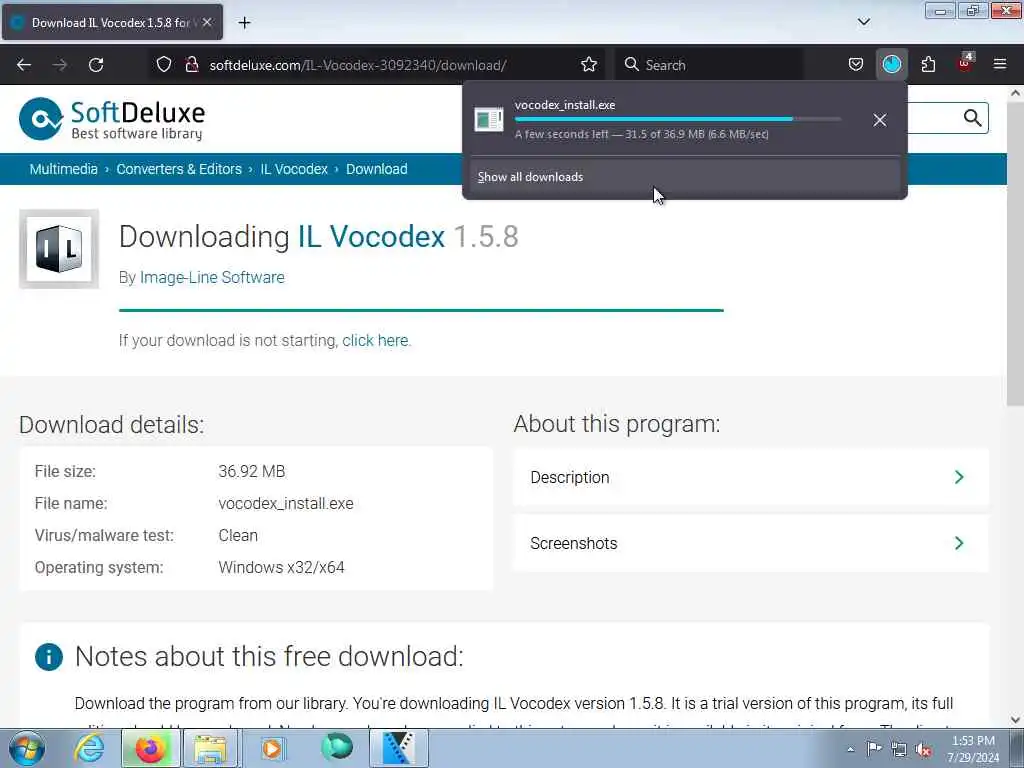Click the Description chevron arrow
The image size is (1024, 768).
click(x=959, y=477)
